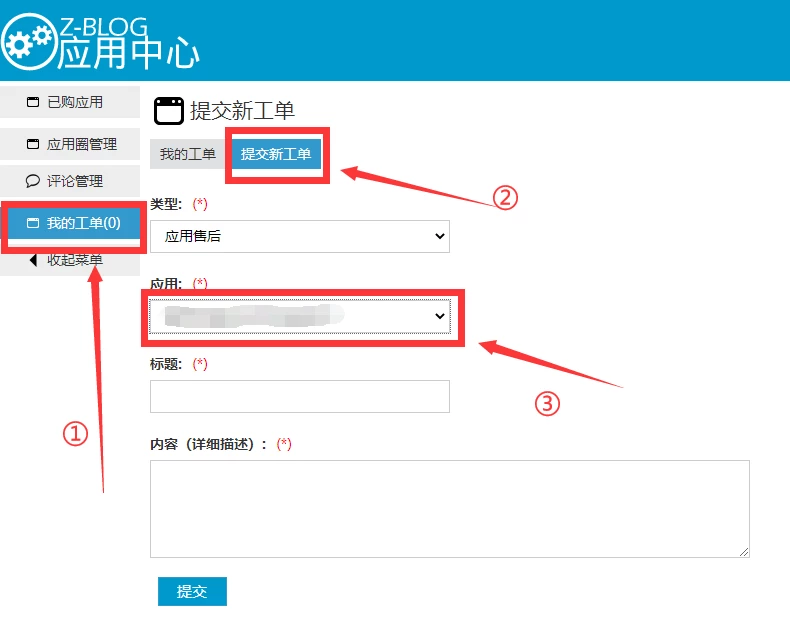790x632 pixels.
Task: Click the arrow of the 类型 select box
Action: point(438,236)
